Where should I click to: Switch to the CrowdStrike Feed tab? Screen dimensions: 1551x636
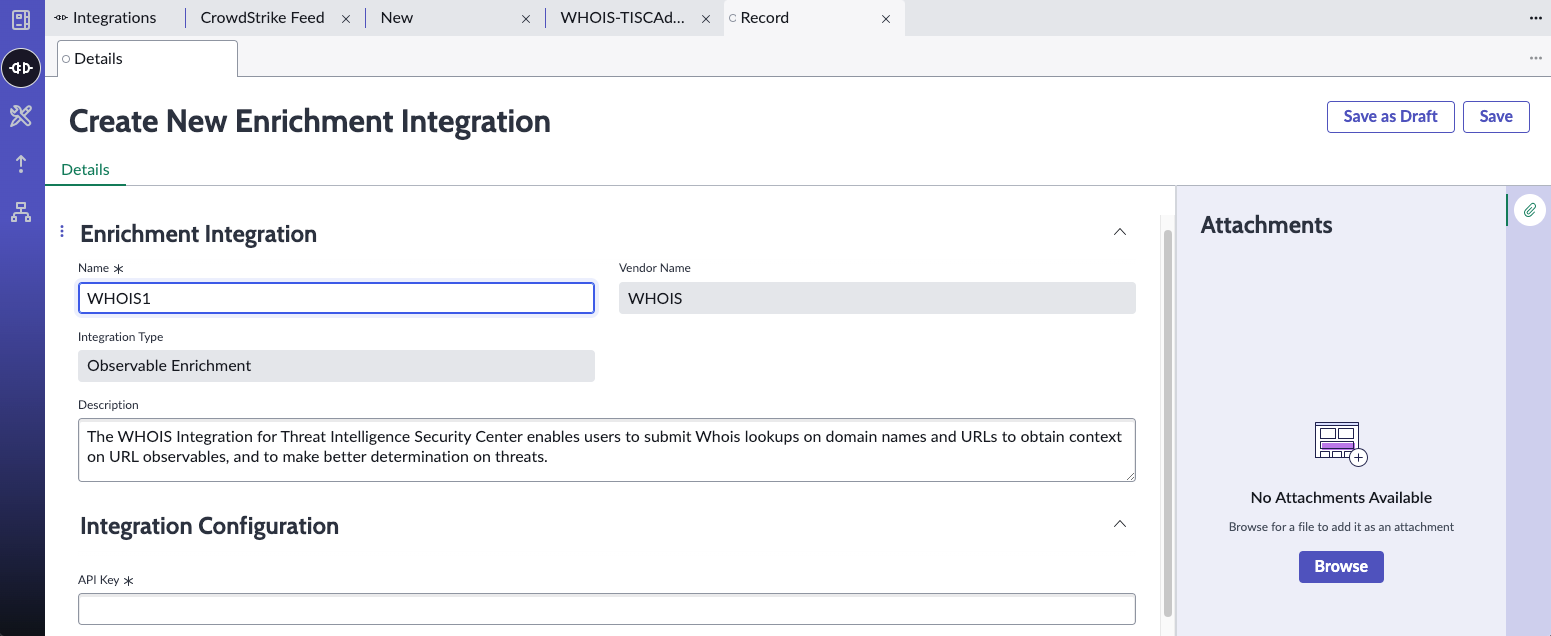coord(262,18)
